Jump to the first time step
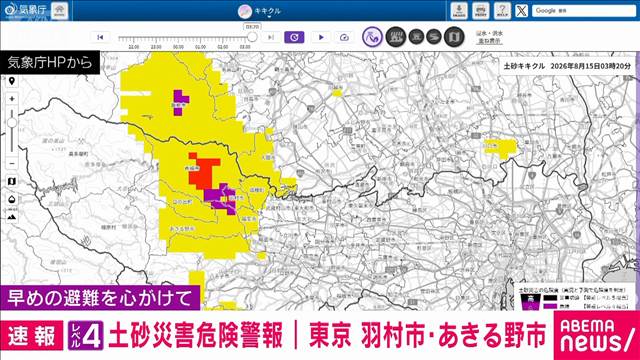Screen dimensions: 640x360 [100, 37]
